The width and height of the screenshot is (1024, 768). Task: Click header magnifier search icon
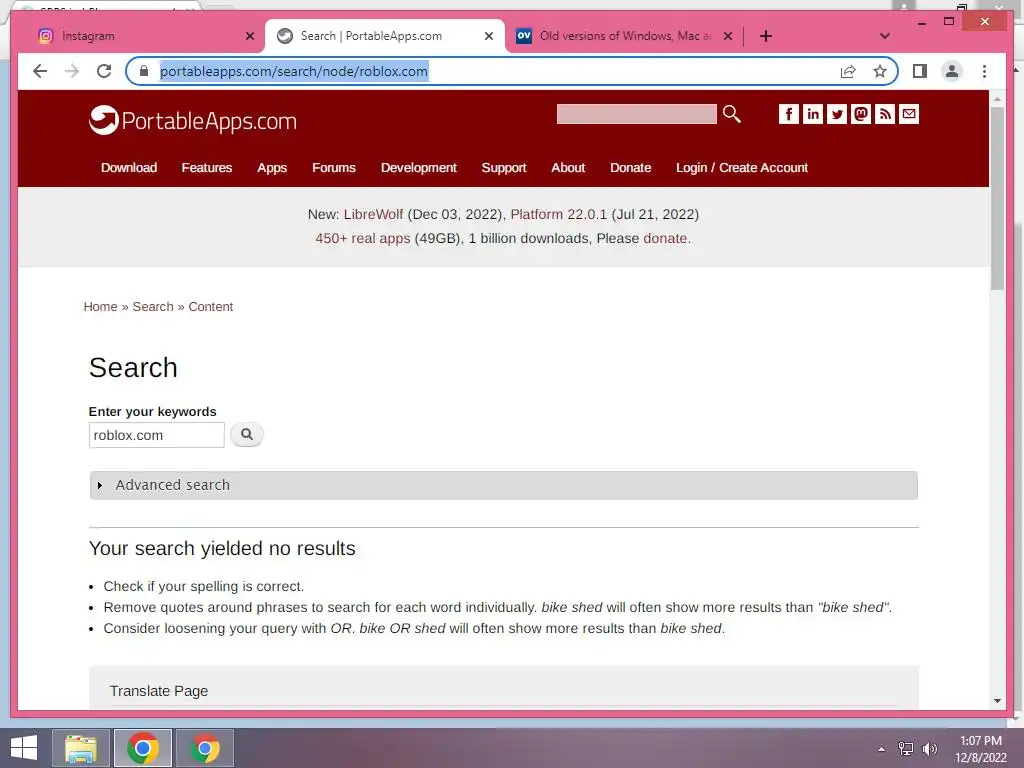pos(732,114)
